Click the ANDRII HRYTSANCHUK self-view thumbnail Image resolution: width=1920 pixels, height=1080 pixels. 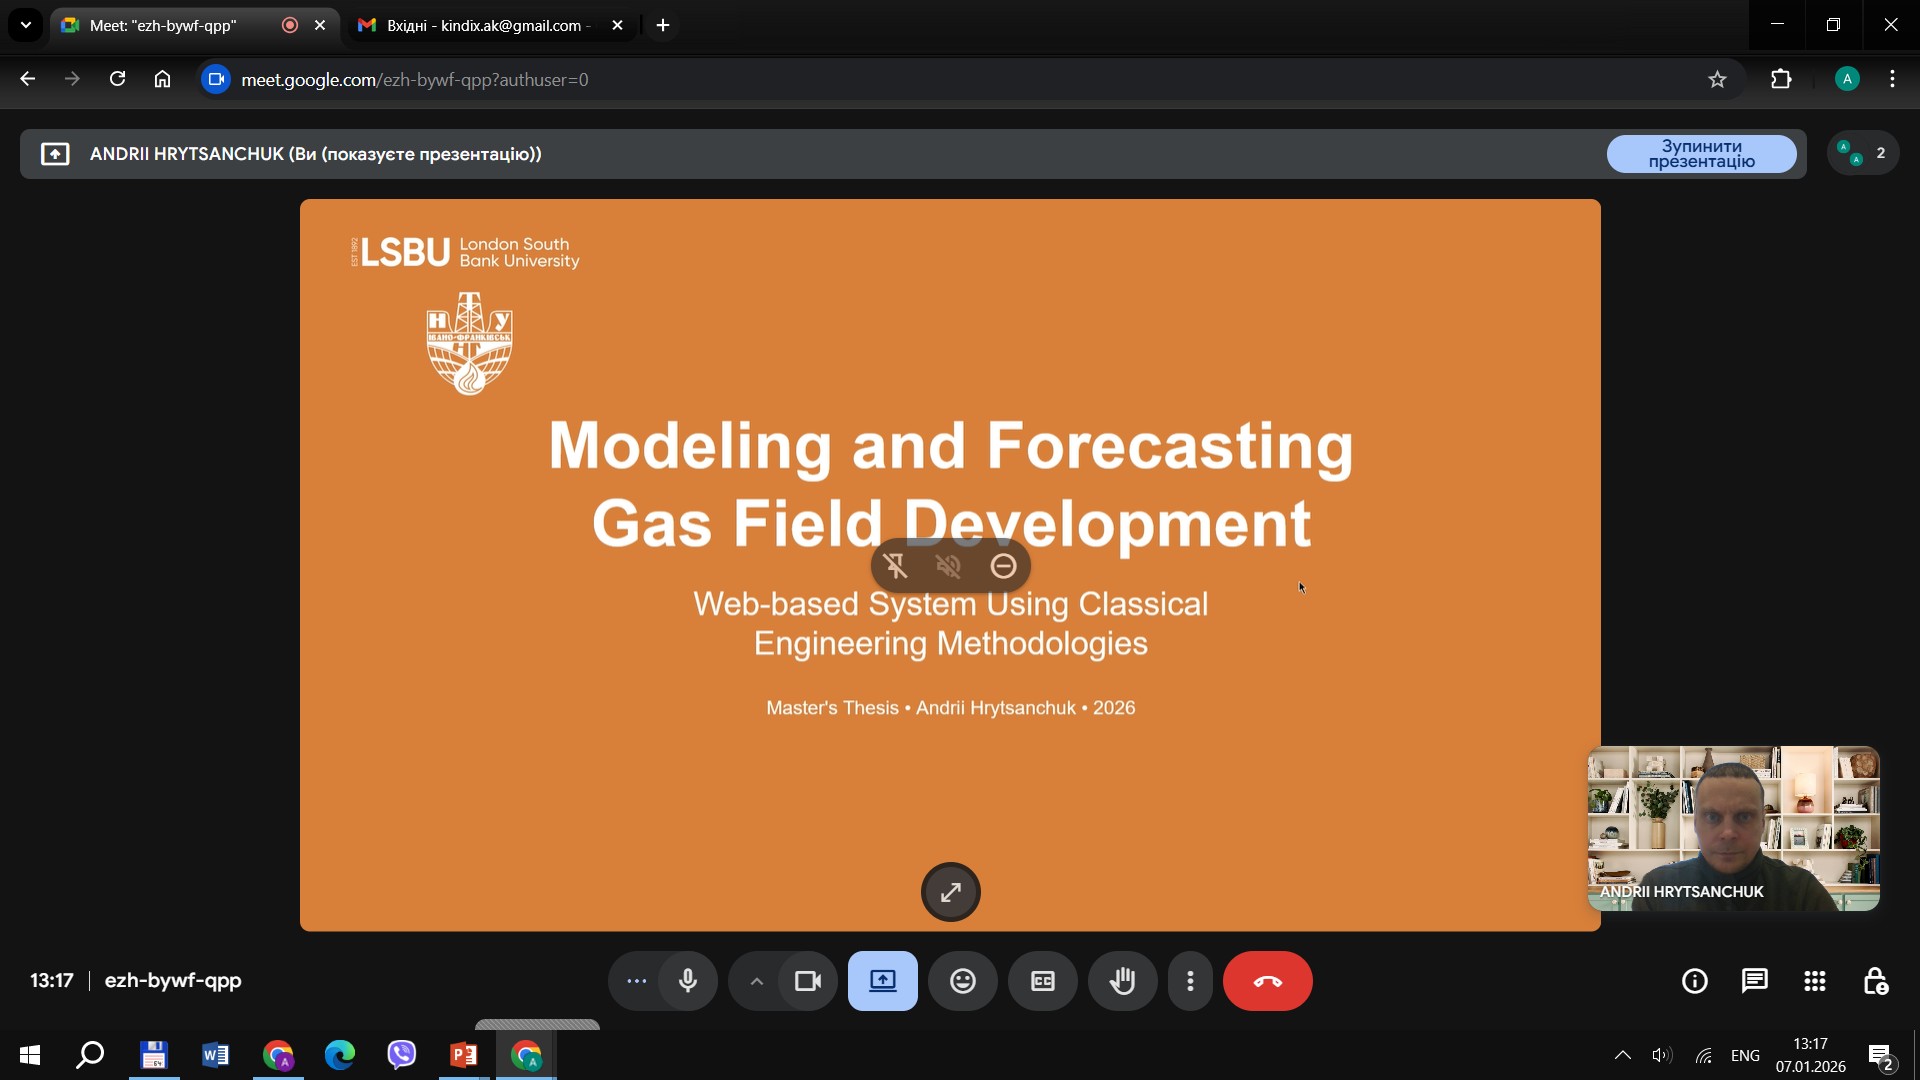click(1733, 828)
